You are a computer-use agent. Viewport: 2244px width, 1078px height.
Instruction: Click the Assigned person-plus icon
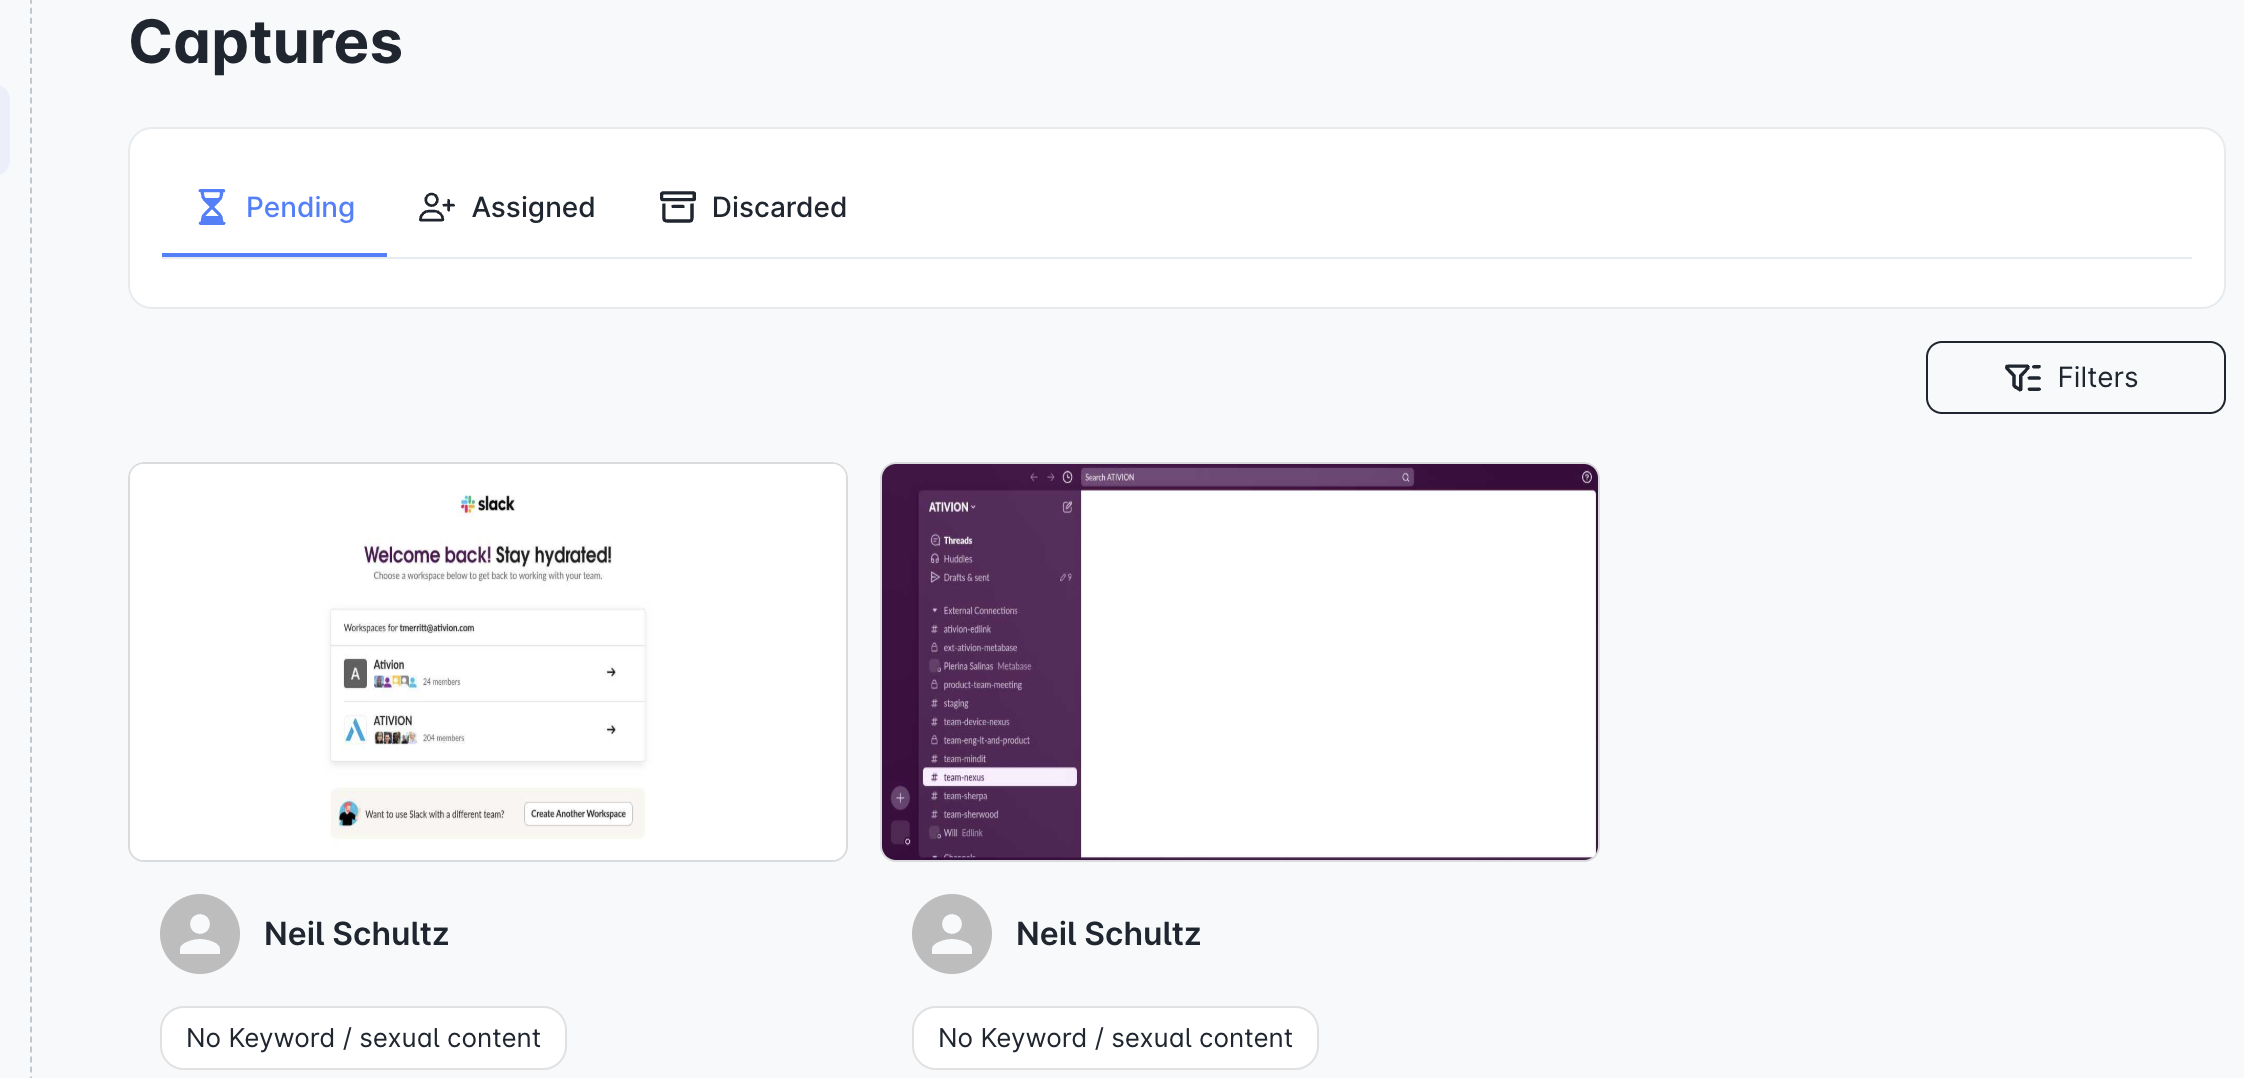coord(437,207)
